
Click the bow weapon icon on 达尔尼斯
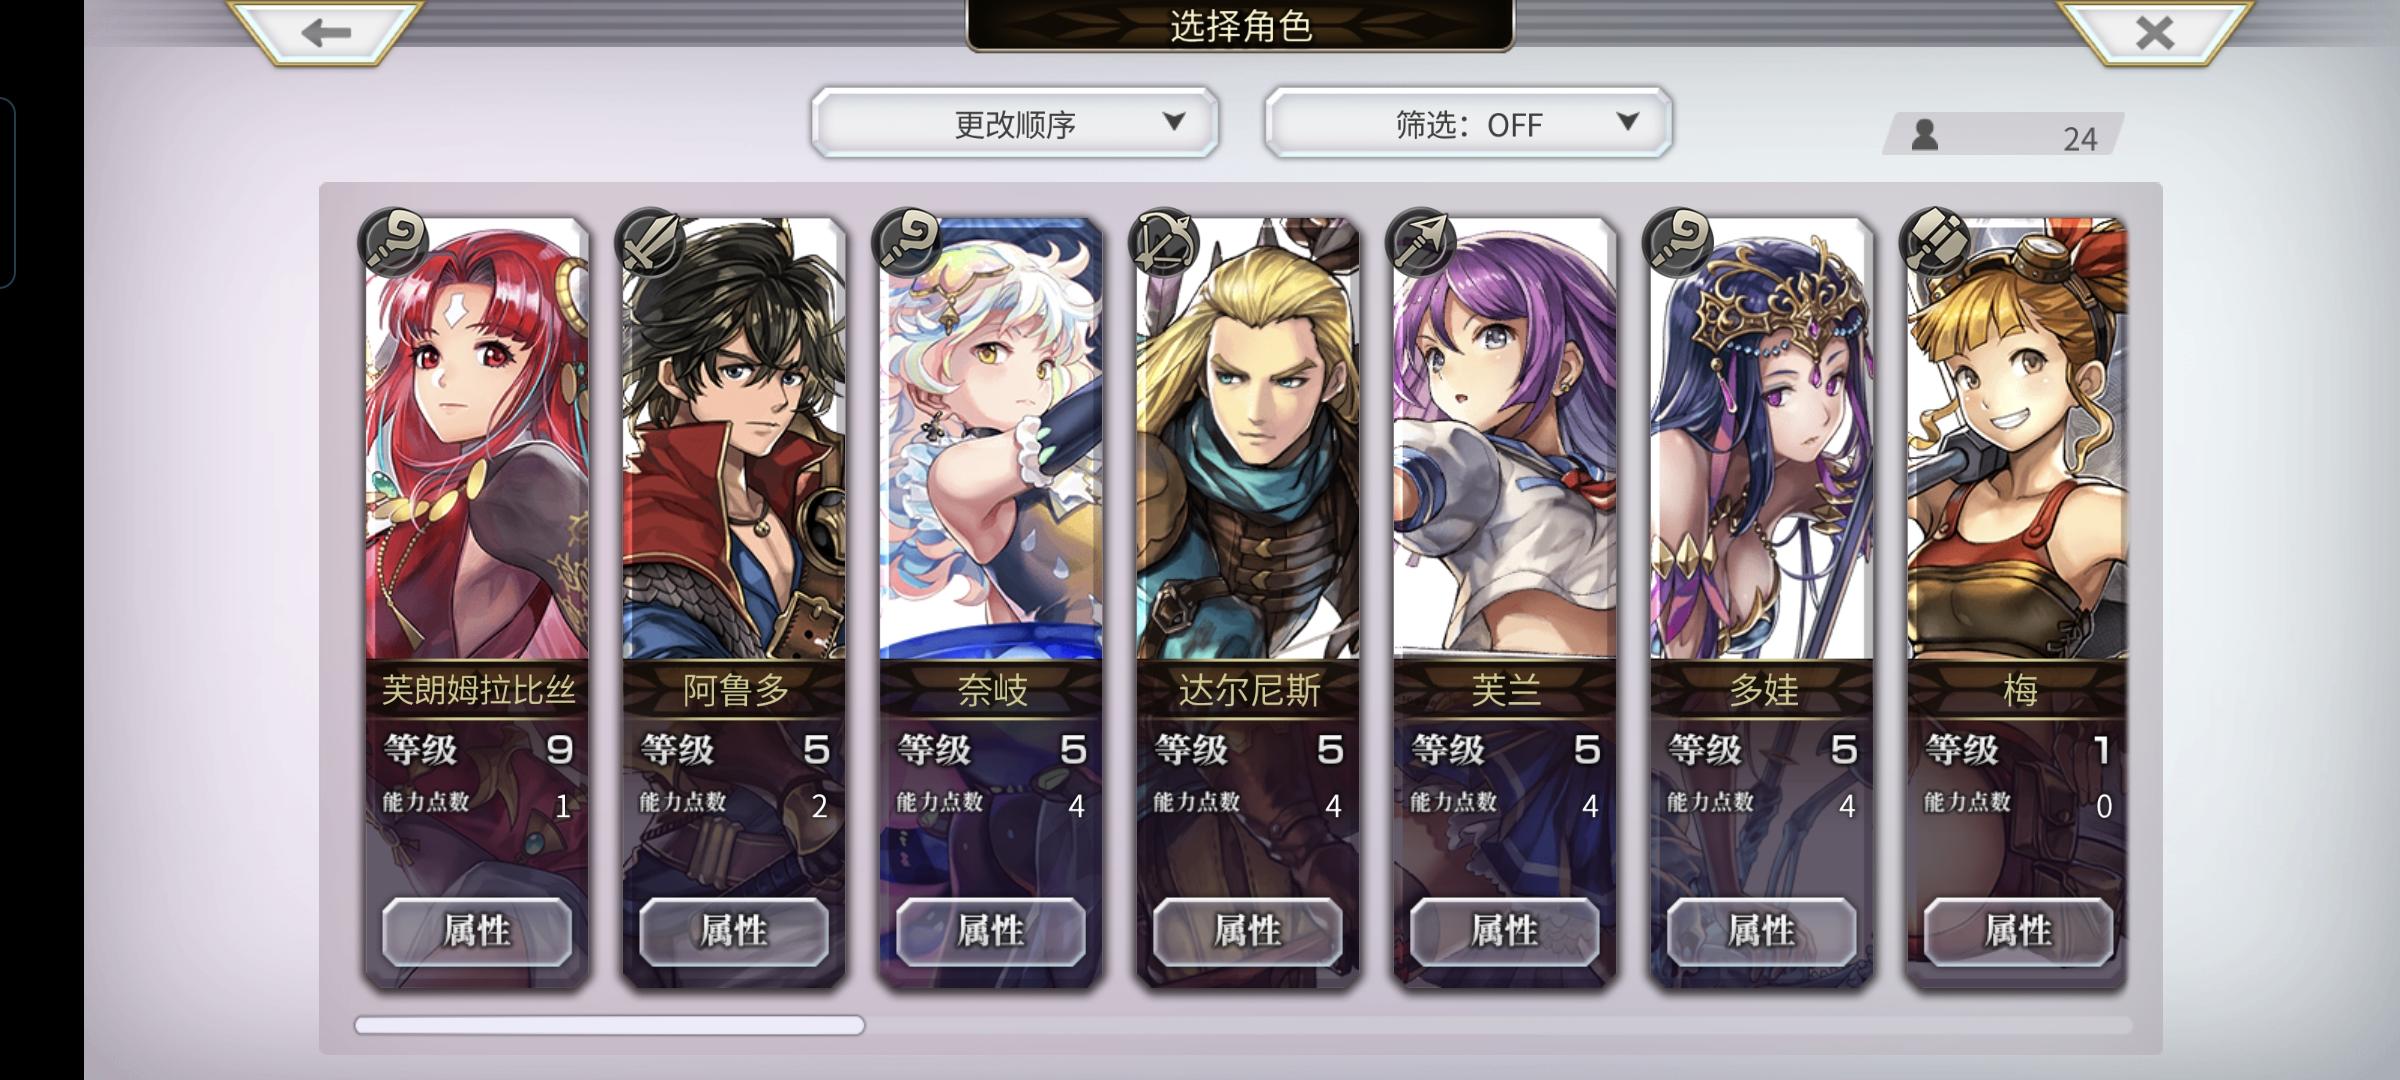click(x=1164, y=241)
